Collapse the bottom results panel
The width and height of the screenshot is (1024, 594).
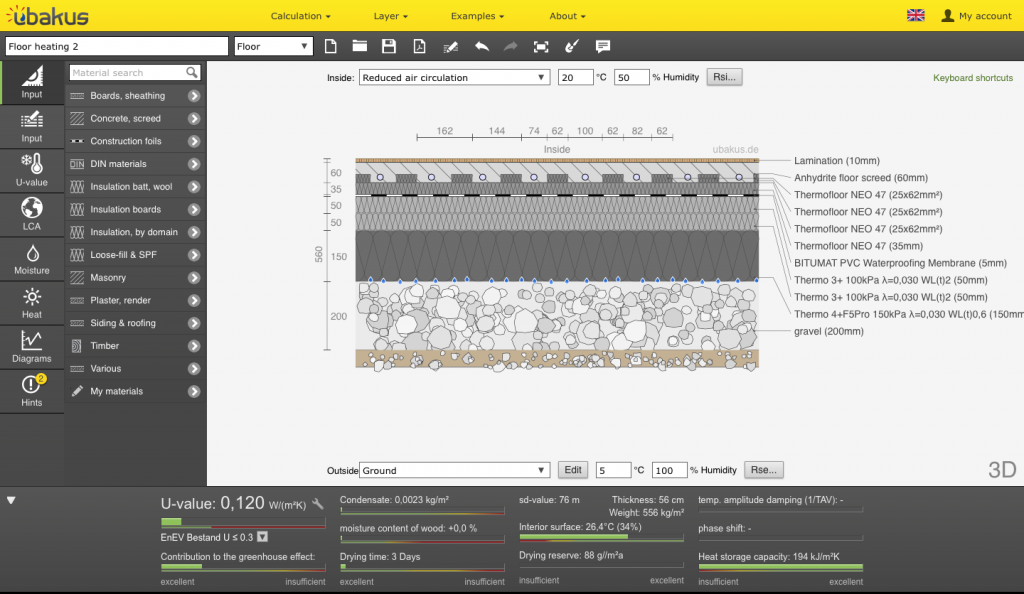[x=11, y=501]
